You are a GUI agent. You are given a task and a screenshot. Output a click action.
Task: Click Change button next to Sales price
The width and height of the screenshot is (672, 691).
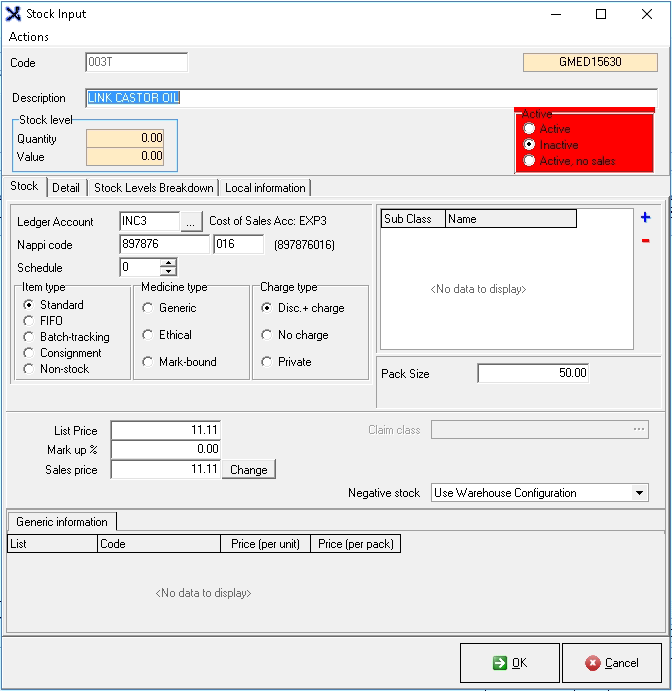[248, 470]
